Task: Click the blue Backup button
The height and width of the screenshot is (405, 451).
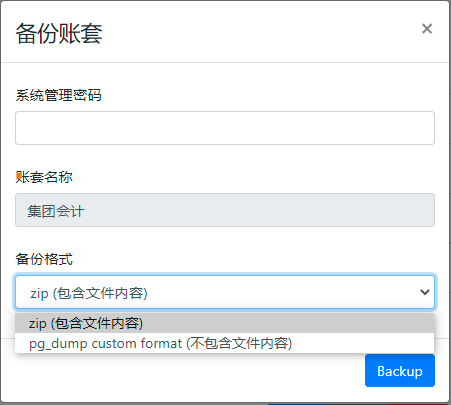Action: pyautogui.click(x=400, y=371)
